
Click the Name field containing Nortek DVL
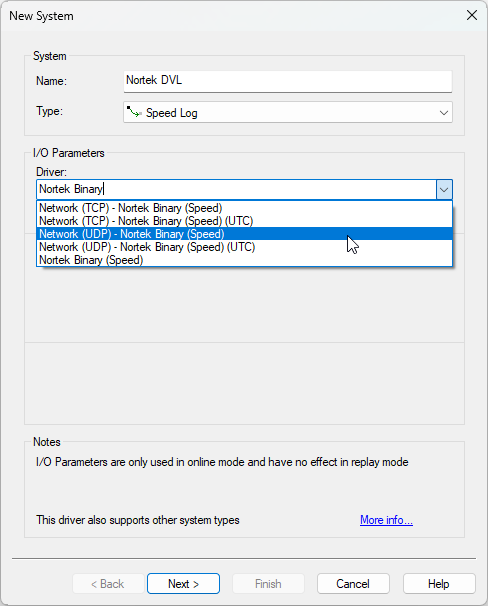pos(287,81)
